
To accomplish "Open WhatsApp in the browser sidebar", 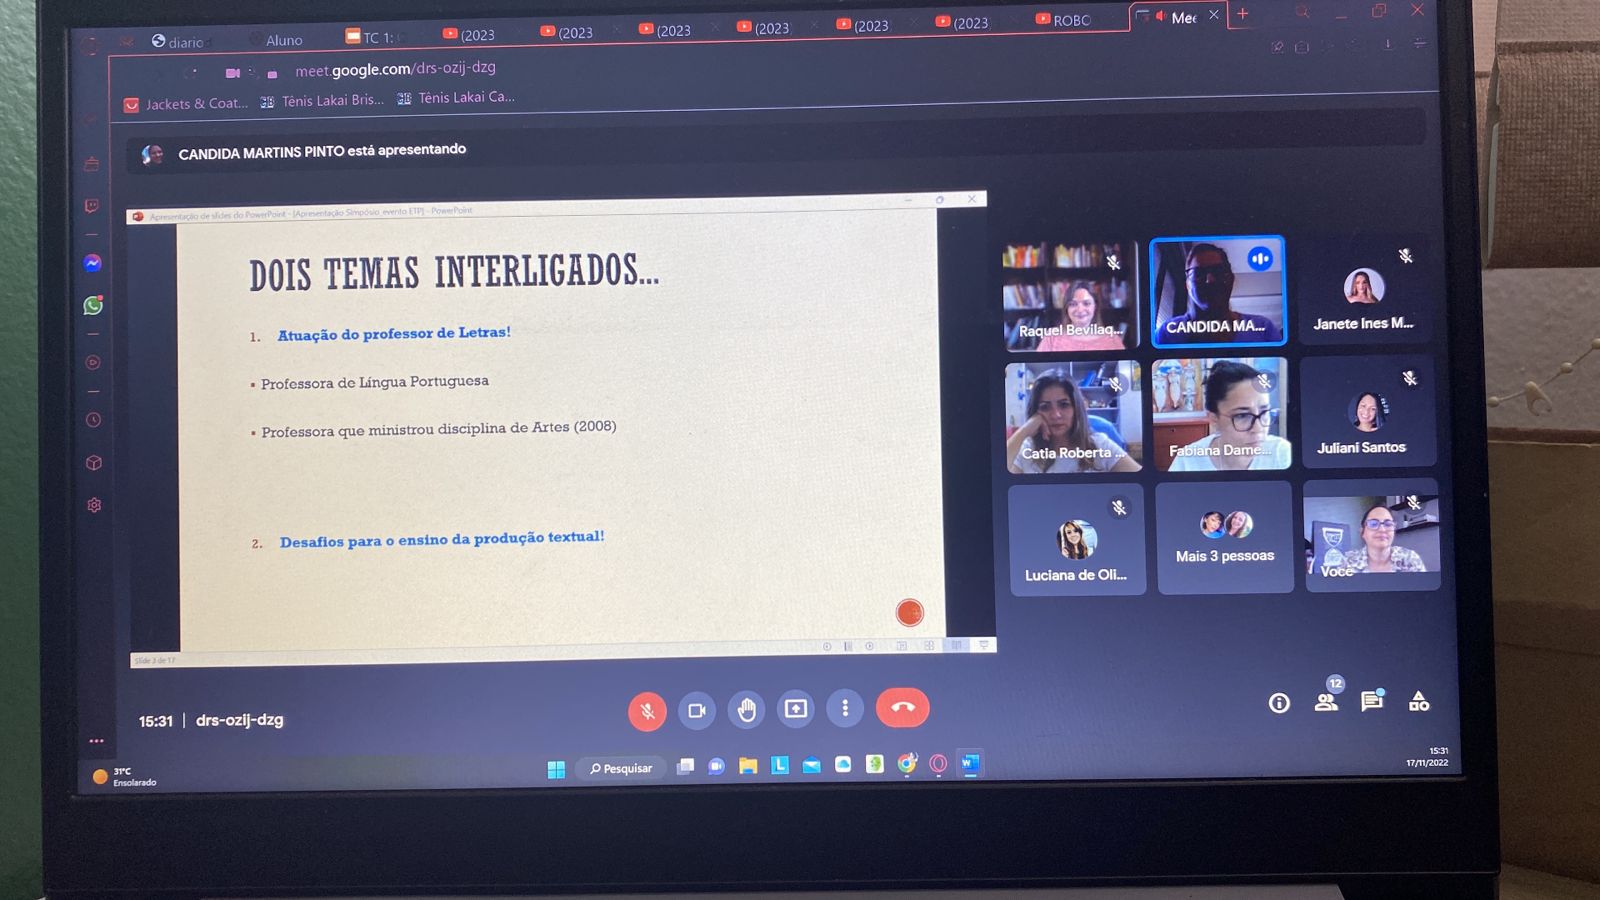I will coord(93,305).
